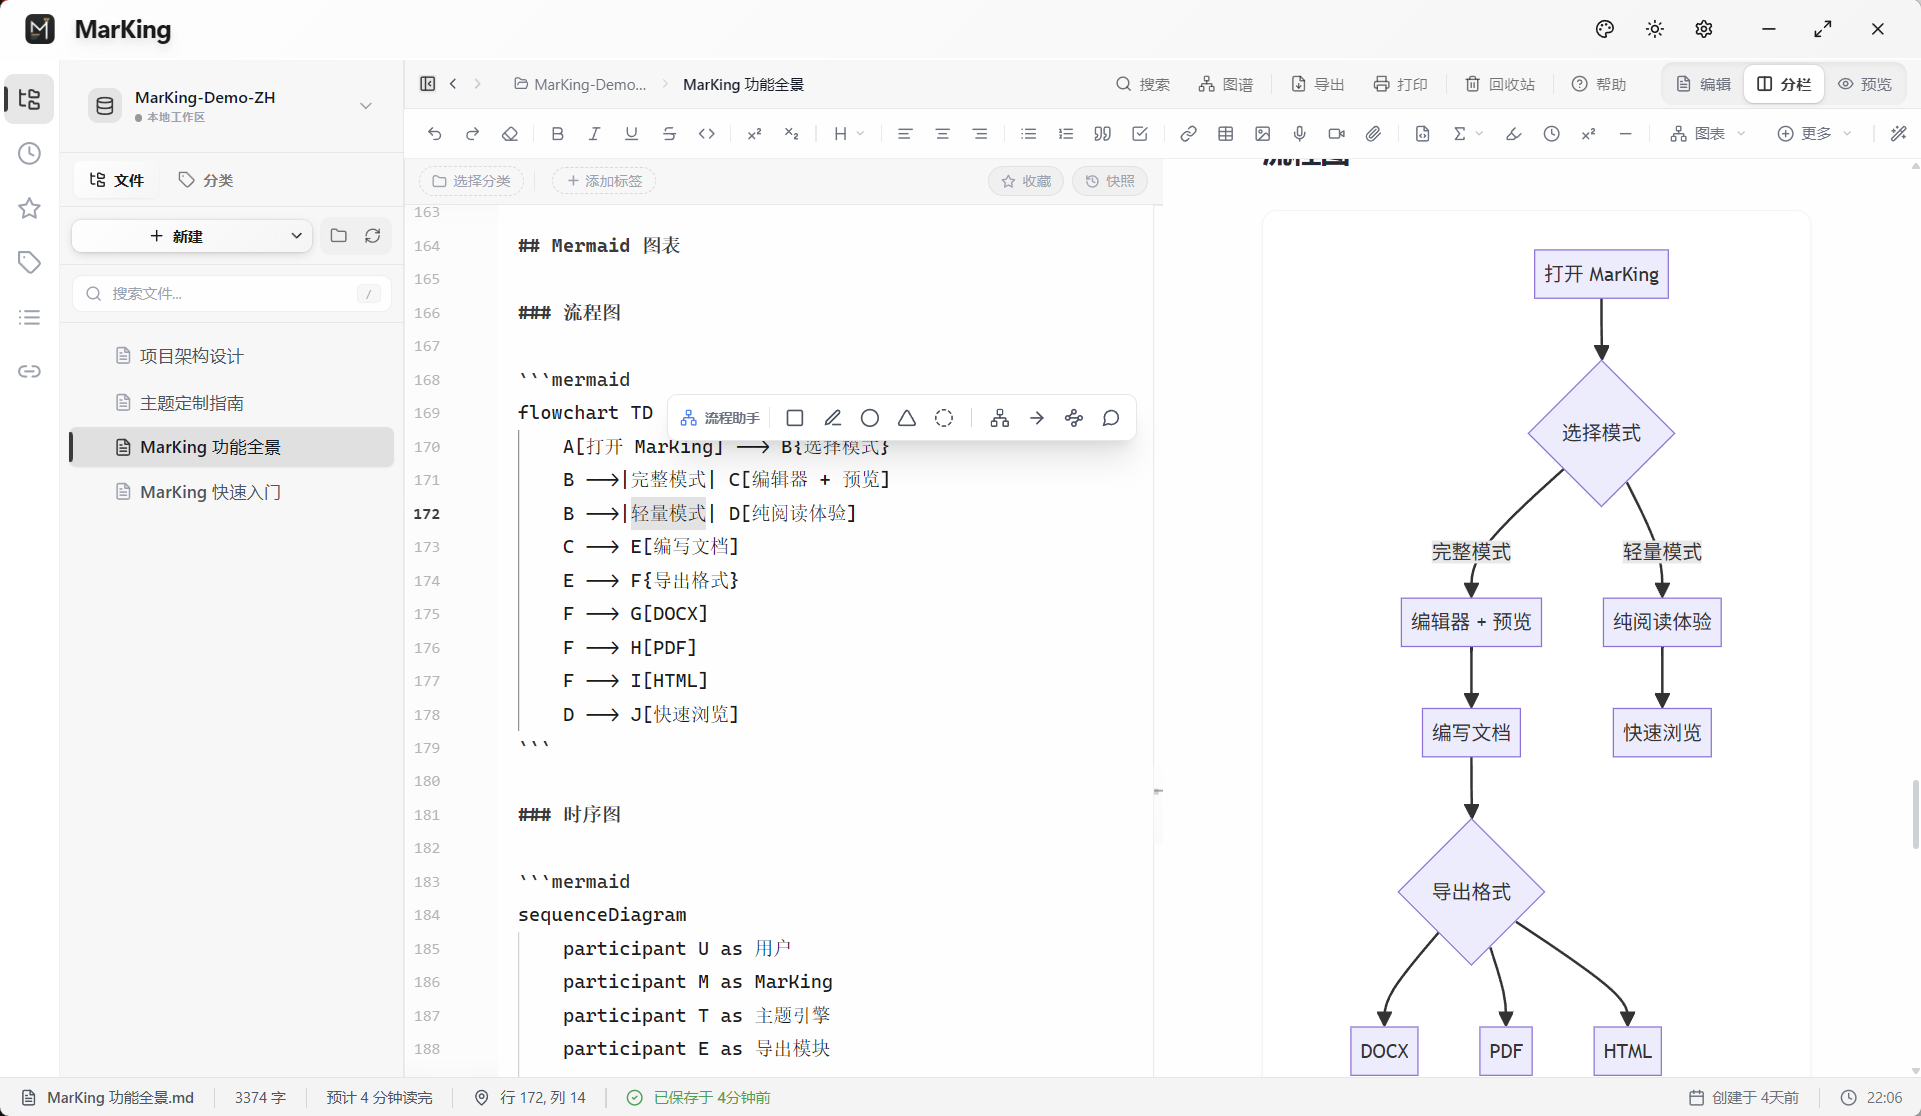Align text to the right

tap(980, 134)
